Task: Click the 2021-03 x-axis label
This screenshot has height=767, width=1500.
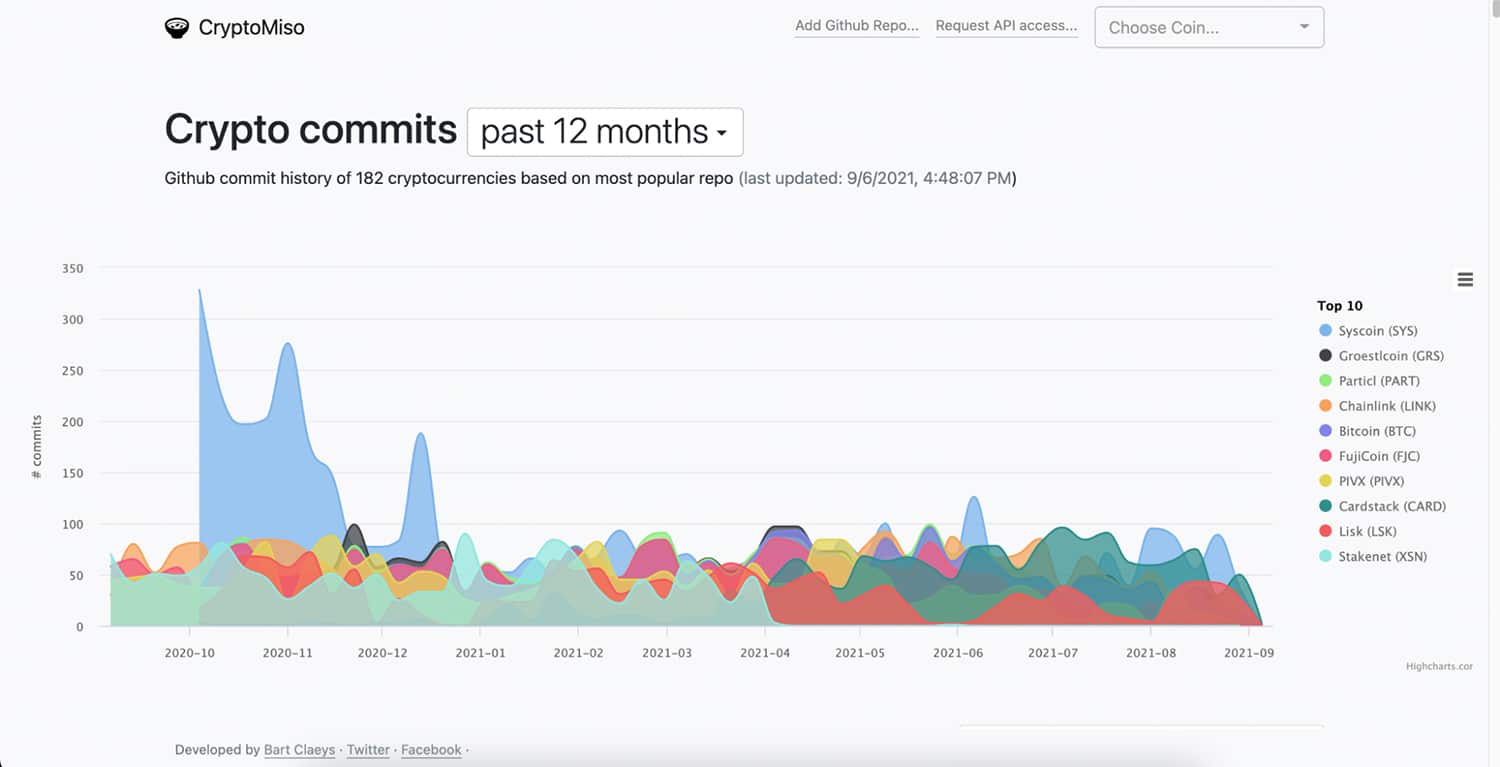Action: pos(667,653)
